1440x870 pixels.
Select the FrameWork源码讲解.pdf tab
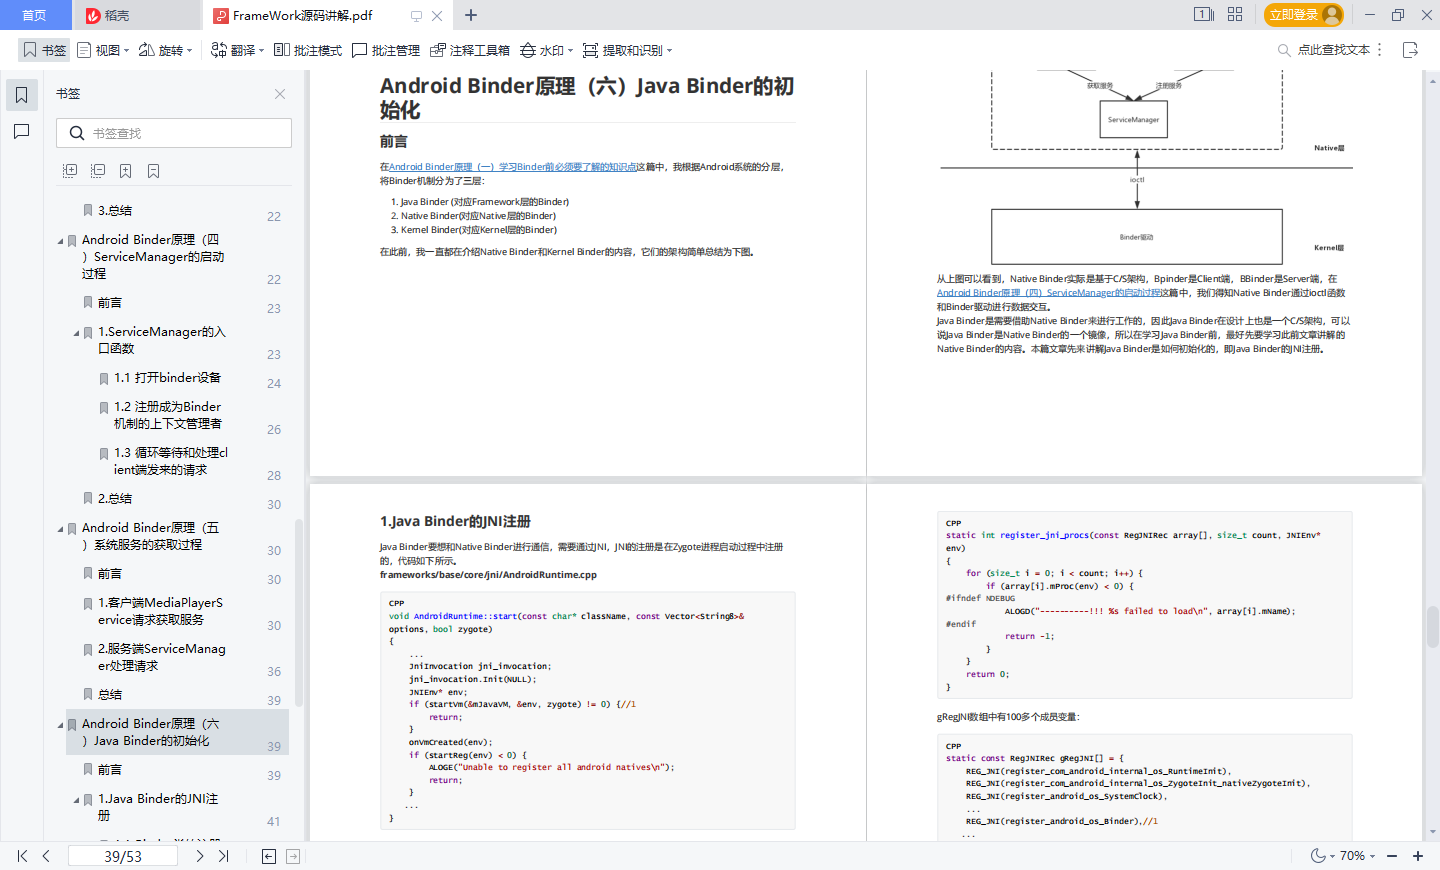tap(303, 15)
